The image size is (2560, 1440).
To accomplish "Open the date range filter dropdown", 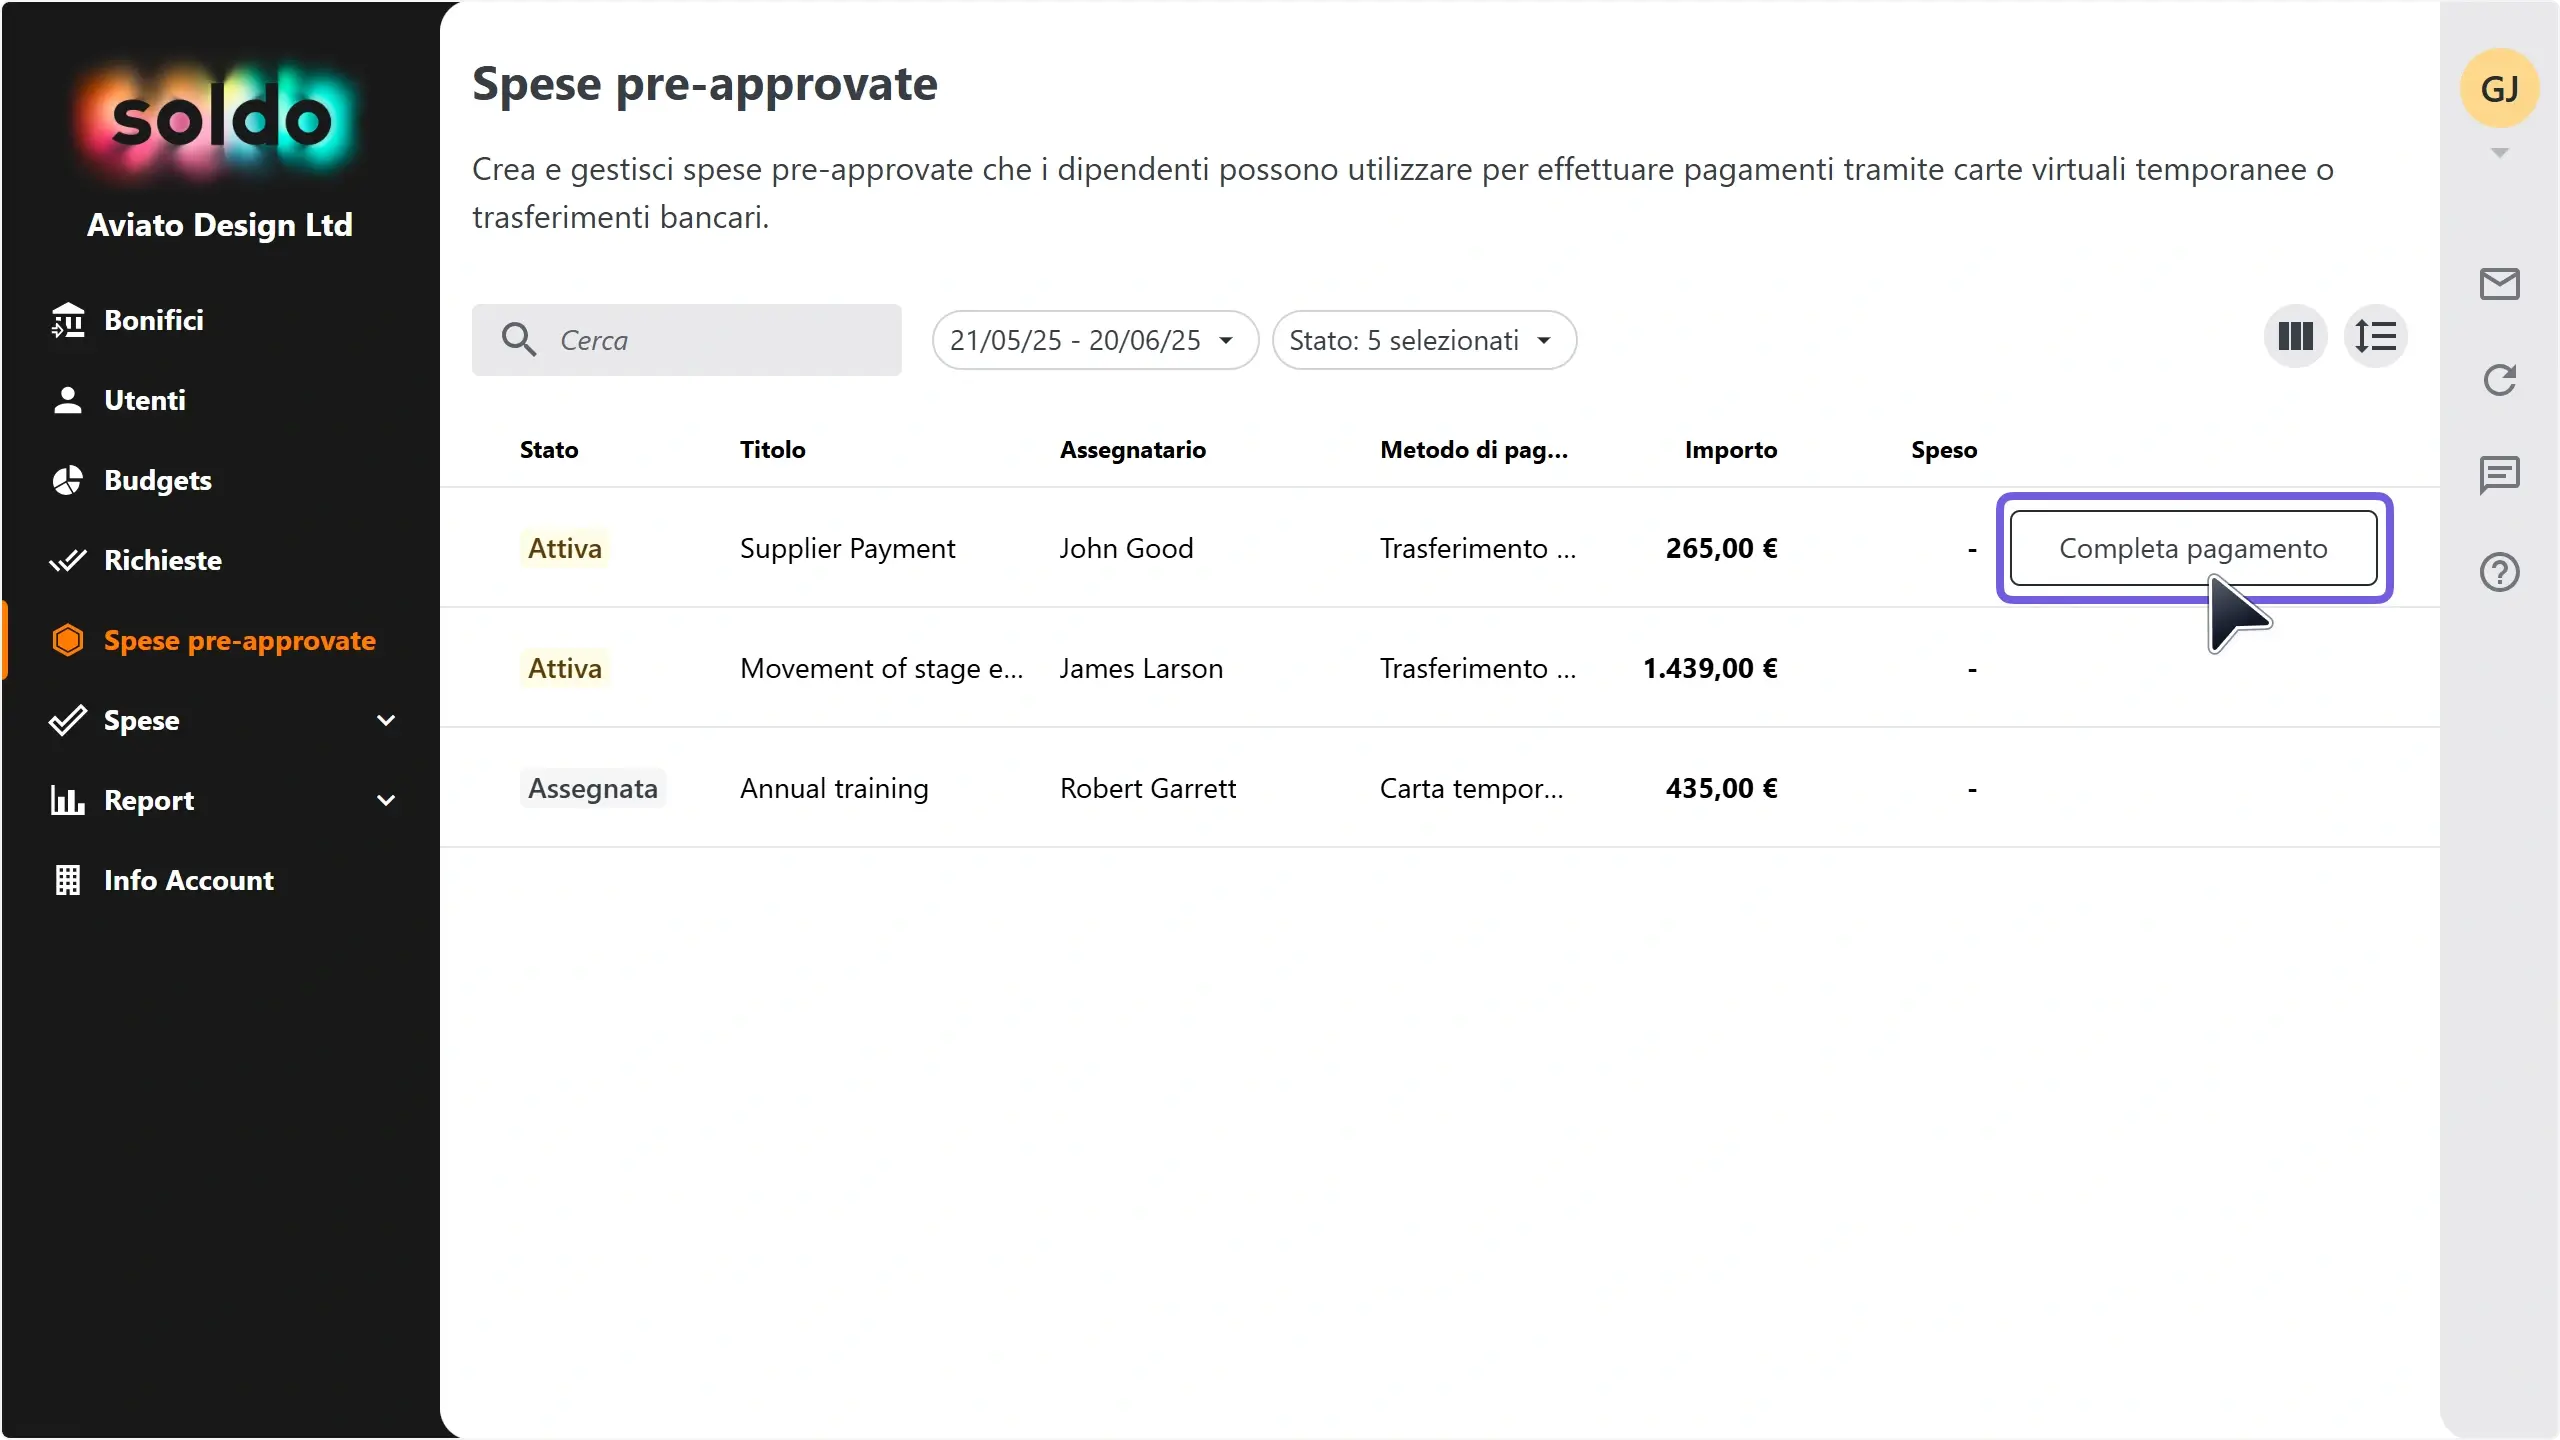I will click(x=1095, y=340).
